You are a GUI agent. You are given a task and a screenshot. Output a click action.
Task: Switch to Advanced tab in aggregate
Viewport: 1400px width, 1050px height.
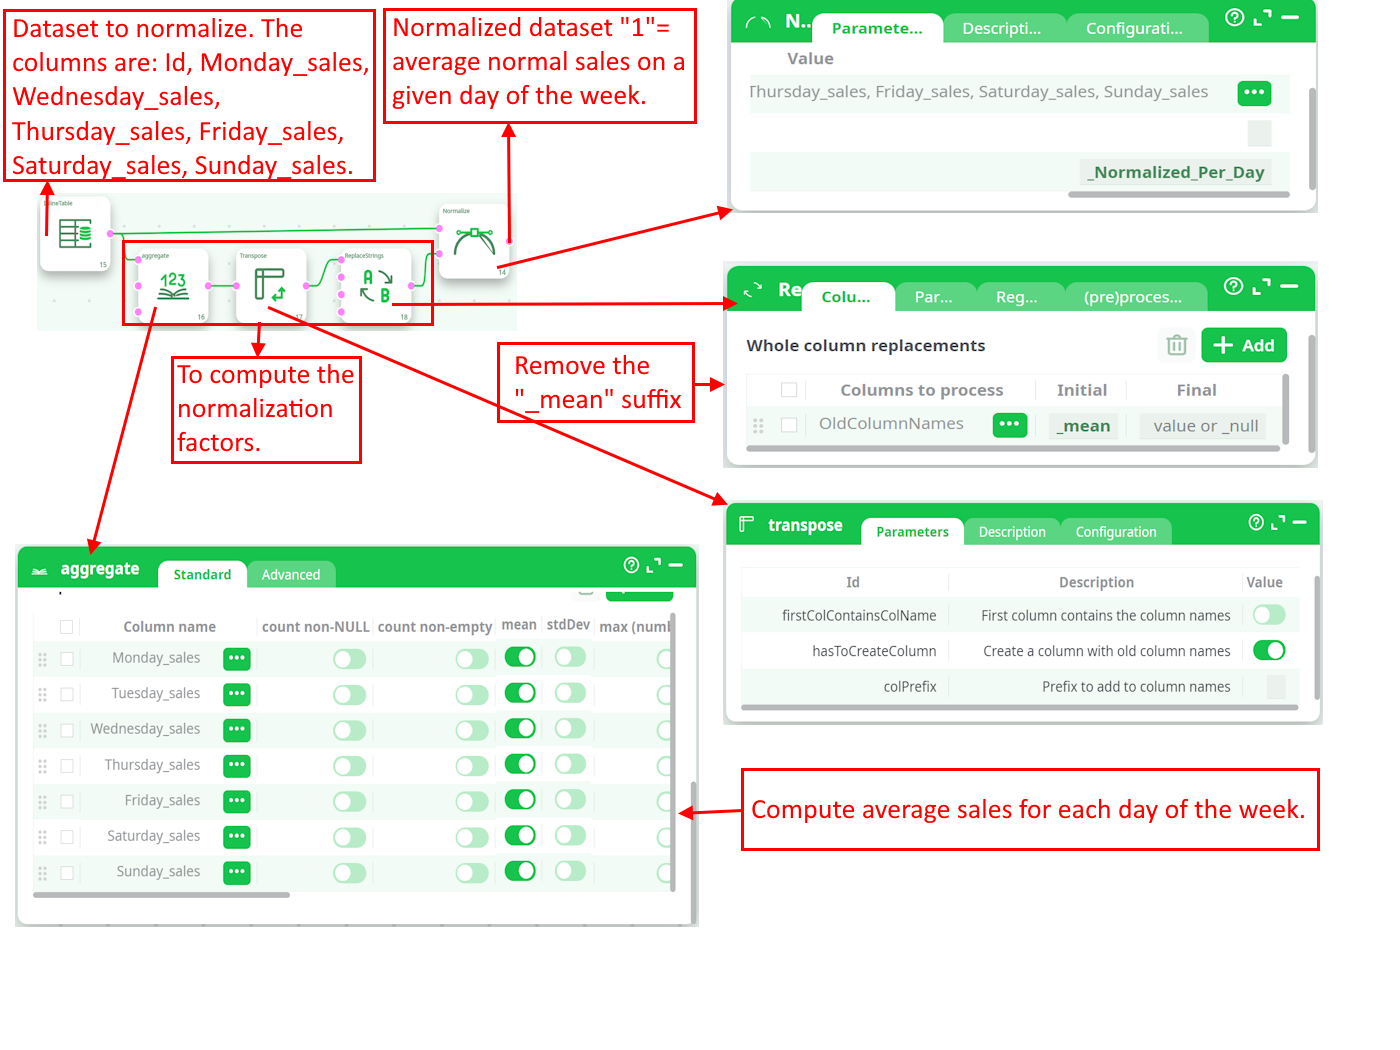[x=291, y=574]
